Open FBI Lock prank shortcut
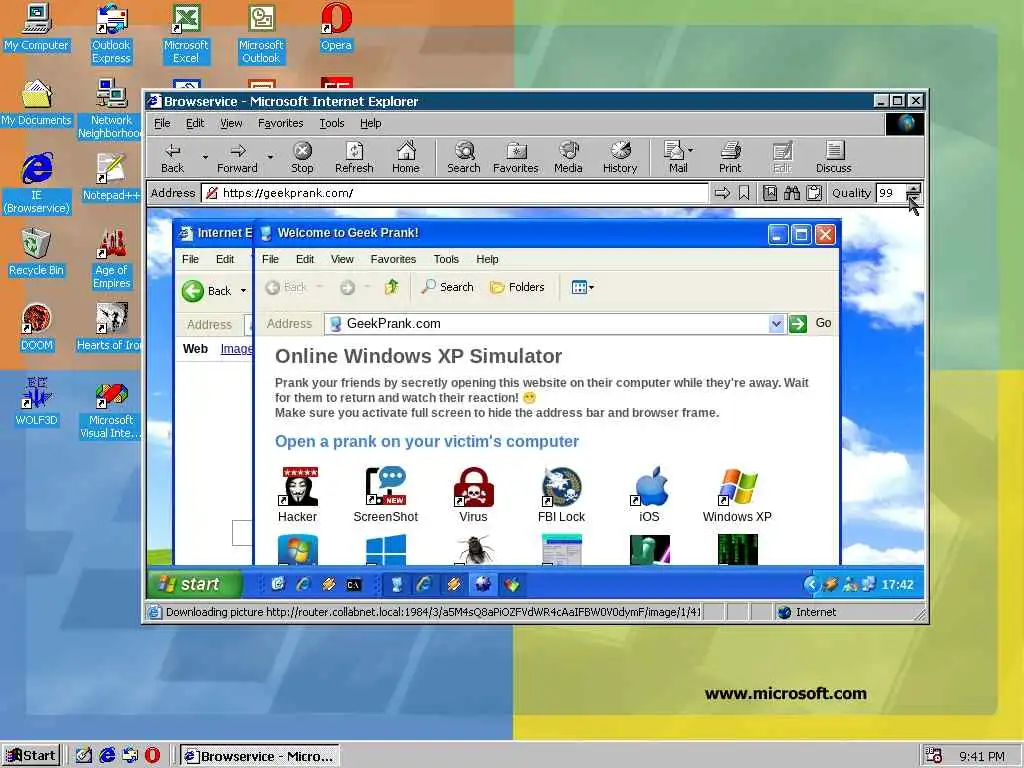The height and width of the screenshot is (768, 1024). [562, 495]
